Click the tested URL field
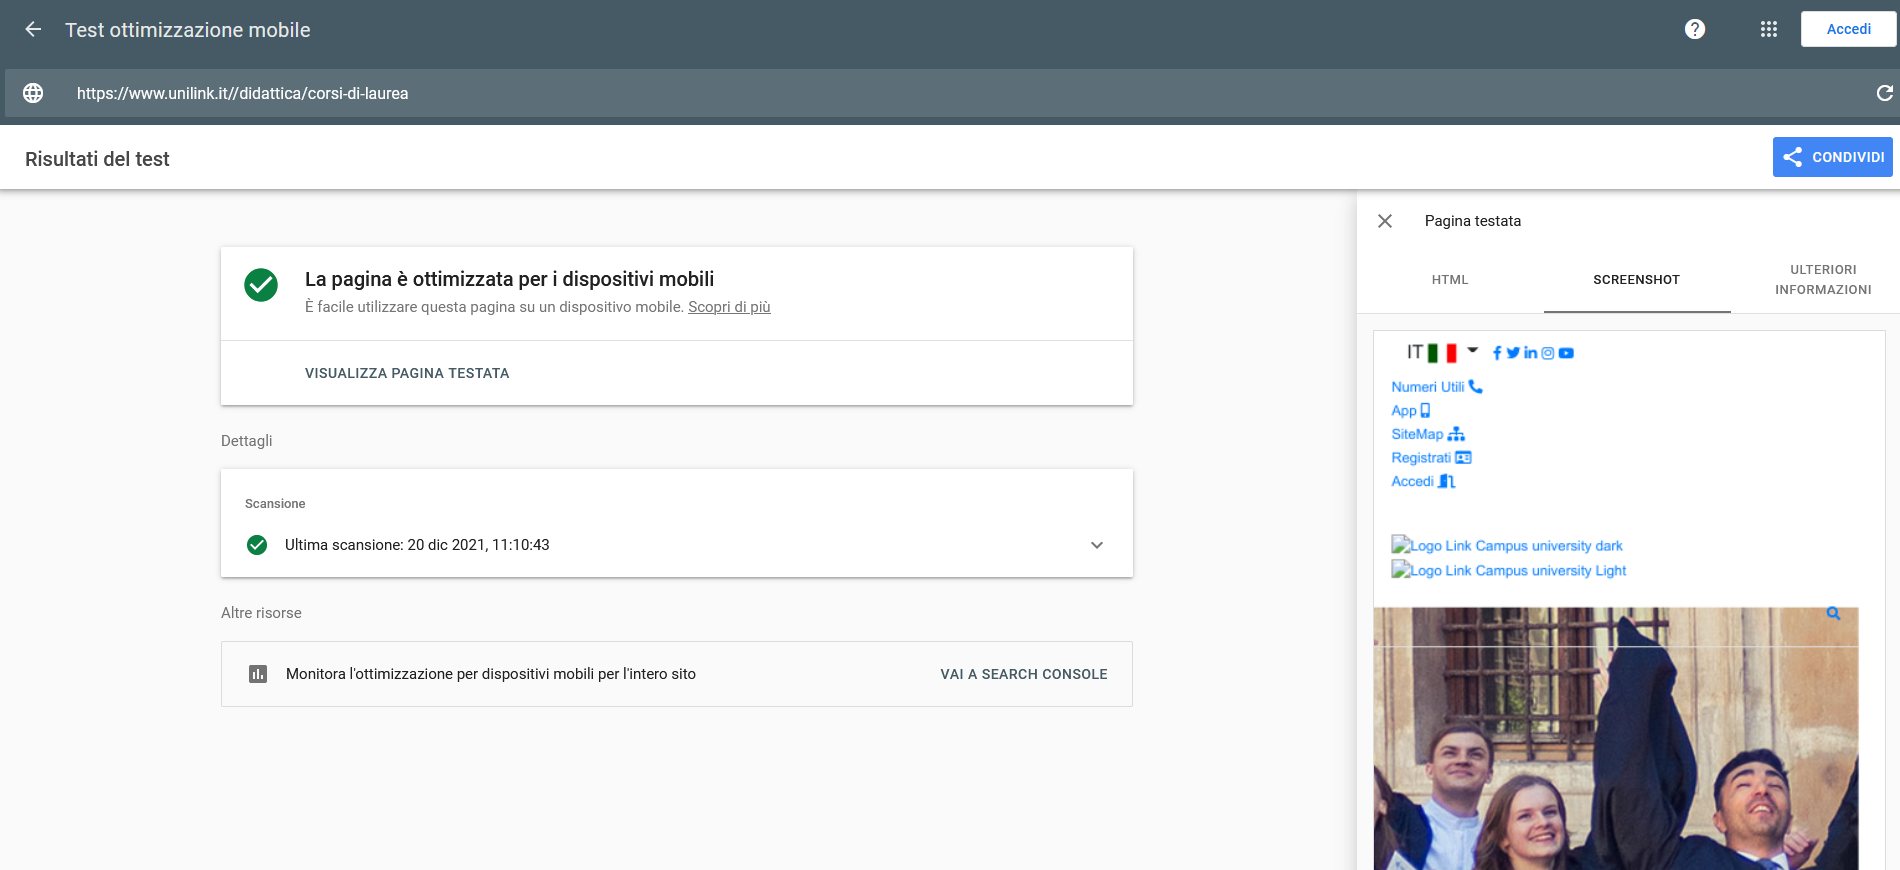The image size is (1900, 870). (950, 93)
